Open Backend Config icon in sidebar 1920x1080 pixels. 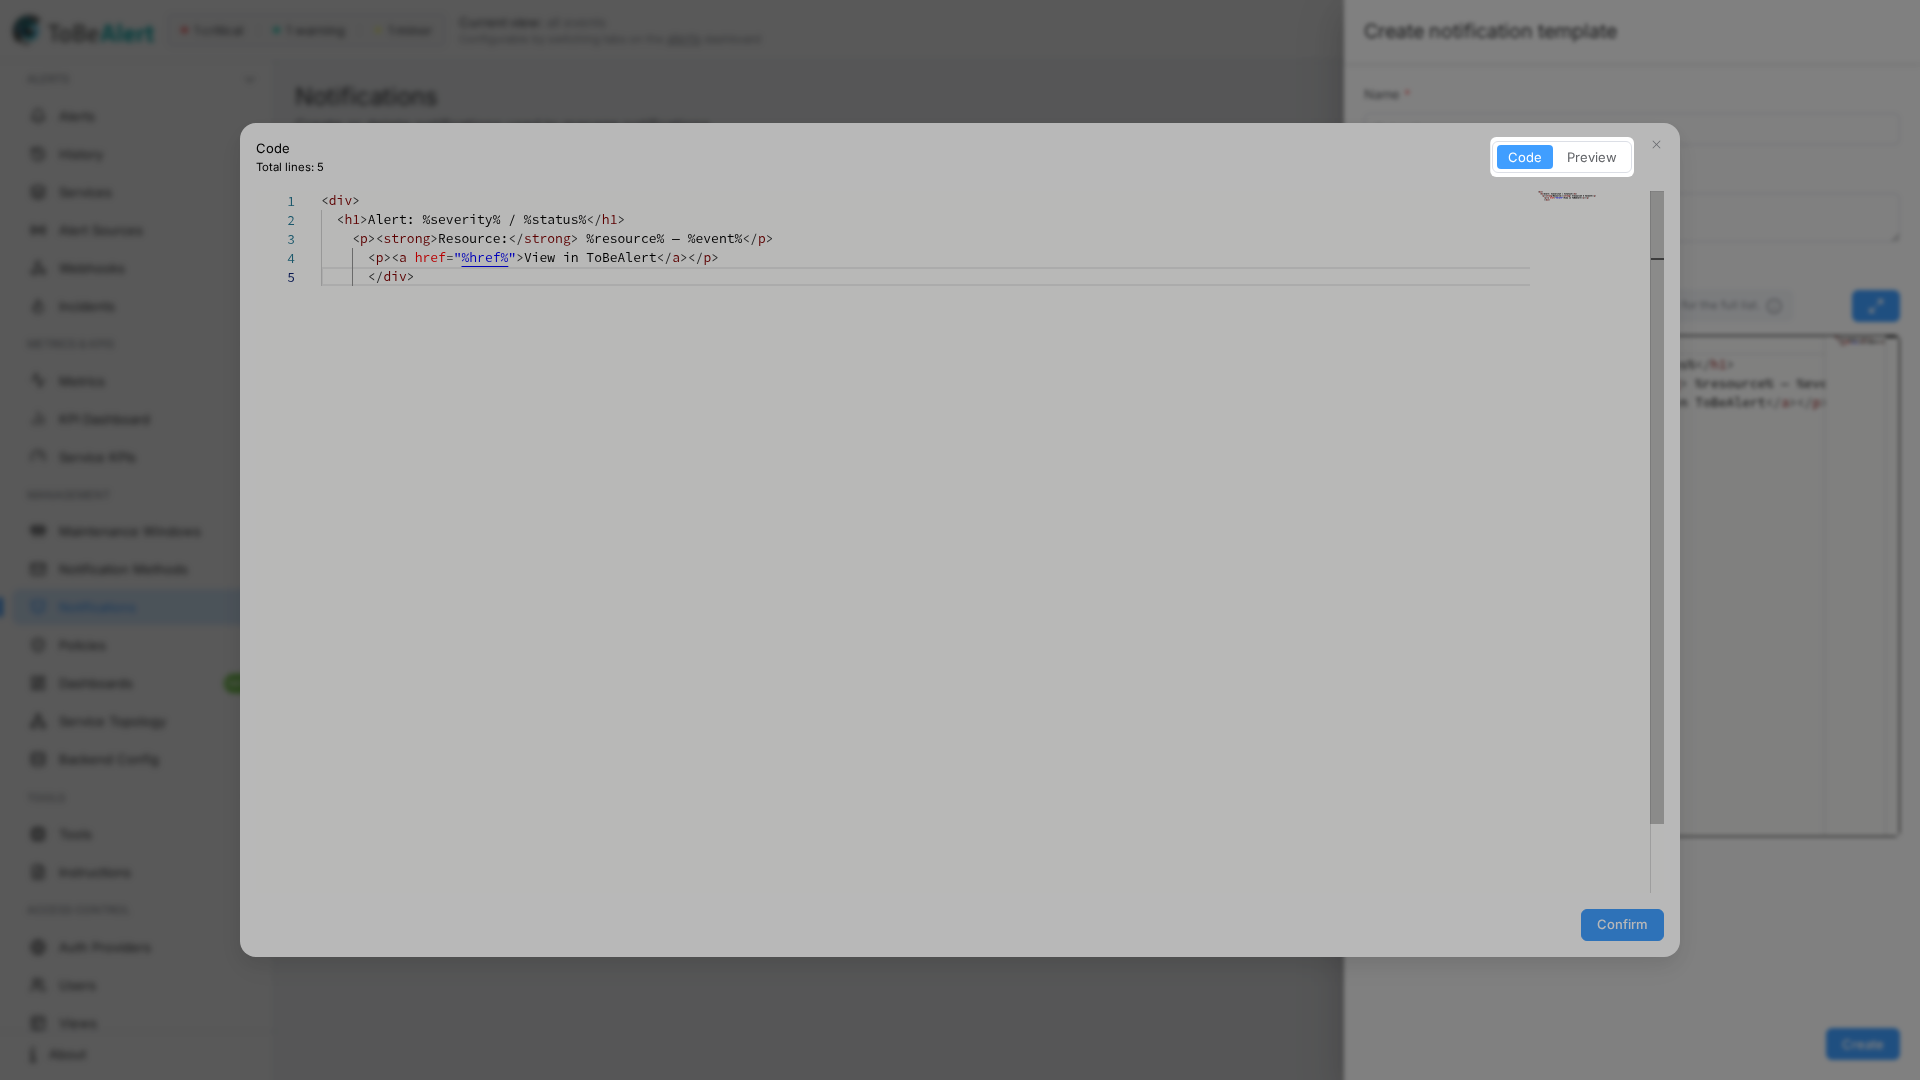click(x=38, y=759)
